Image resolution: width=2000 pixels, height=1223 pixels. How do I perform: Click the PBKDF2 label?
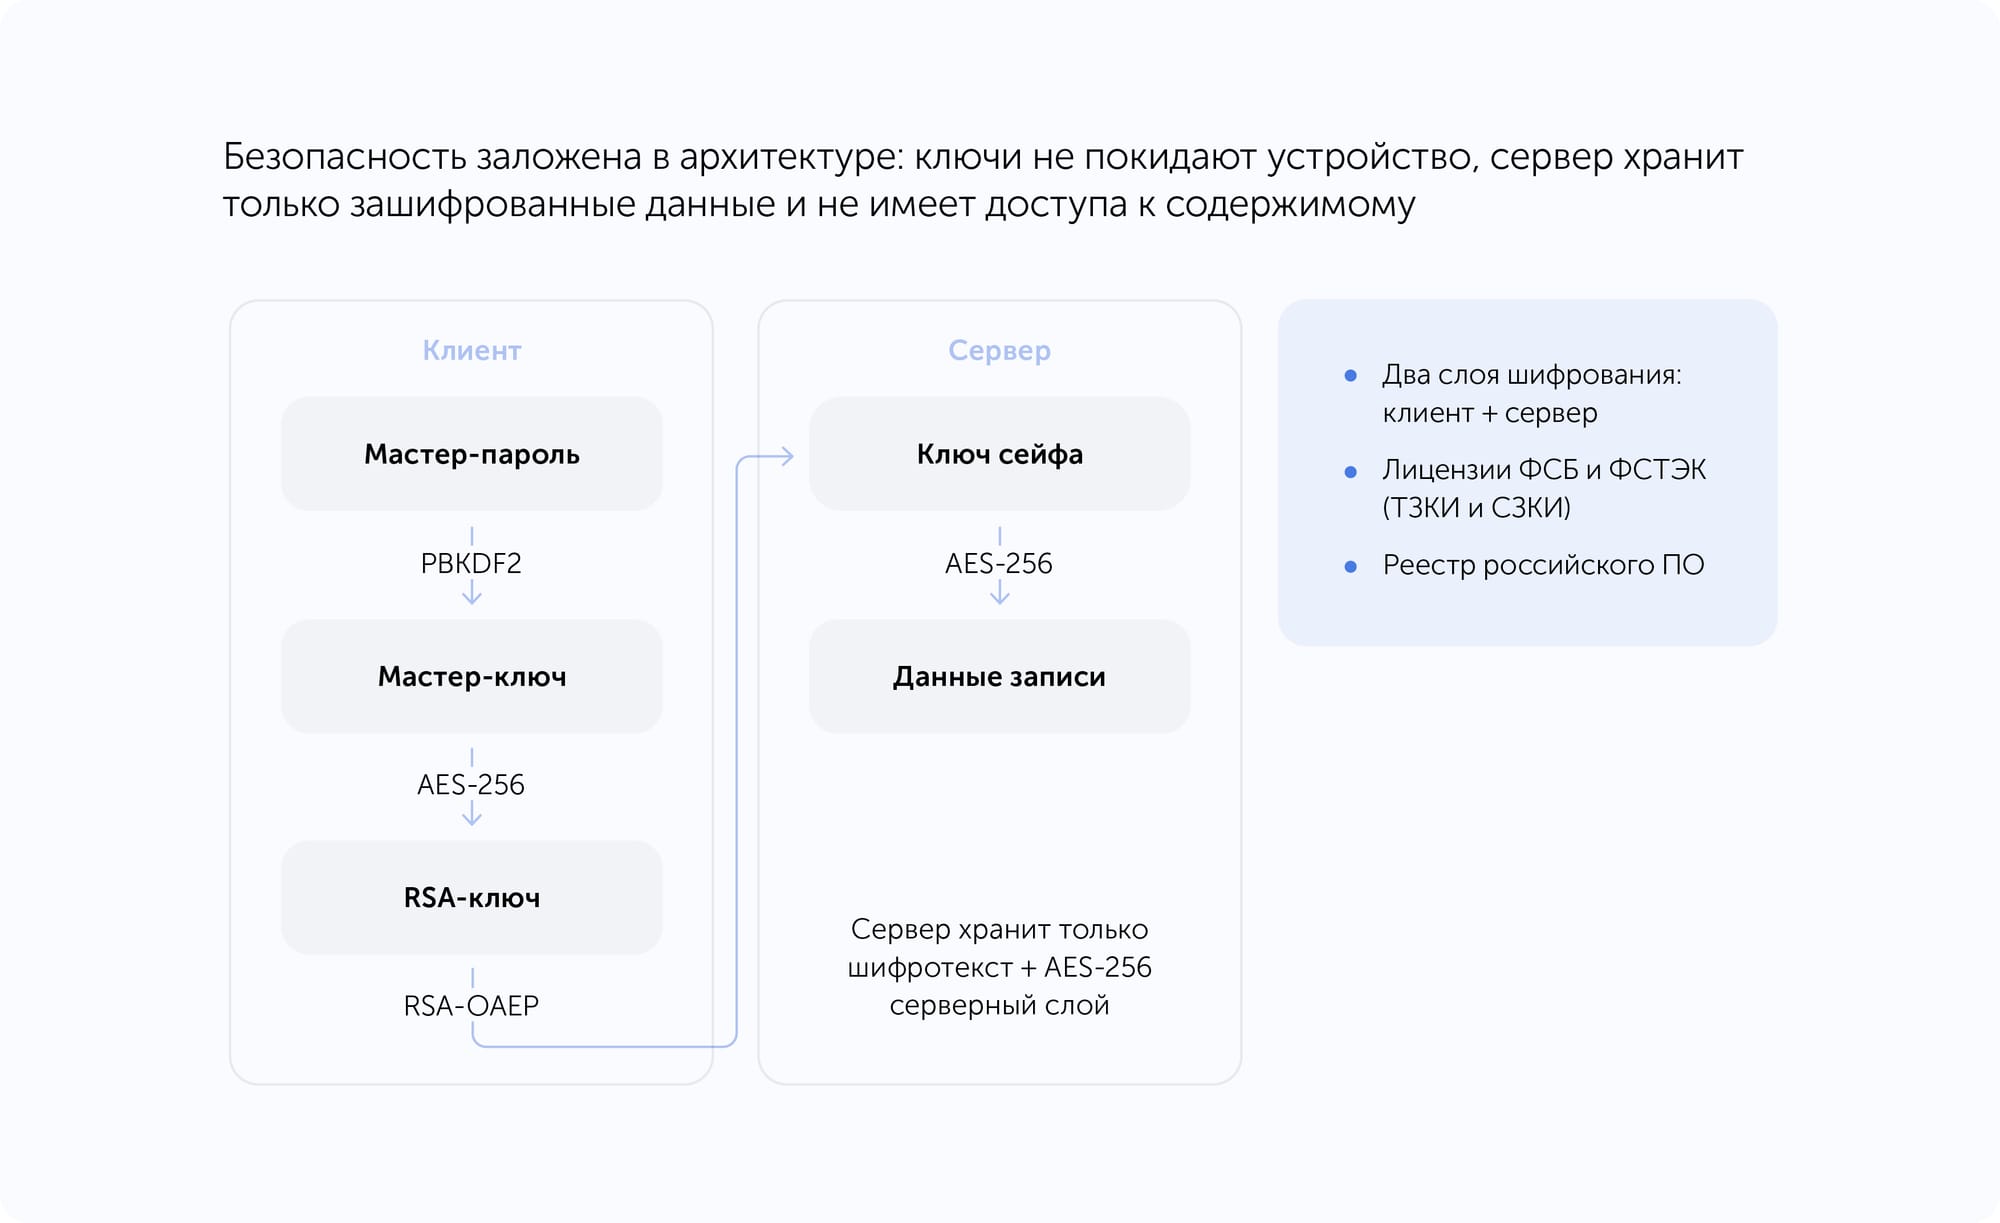[470, 564]
